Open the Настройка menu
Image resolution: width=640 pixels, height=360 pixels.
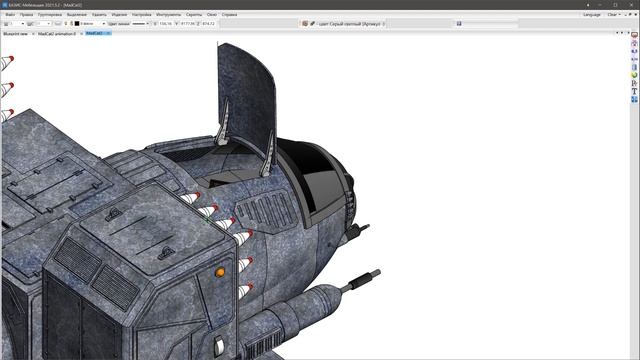click(142, 15)
